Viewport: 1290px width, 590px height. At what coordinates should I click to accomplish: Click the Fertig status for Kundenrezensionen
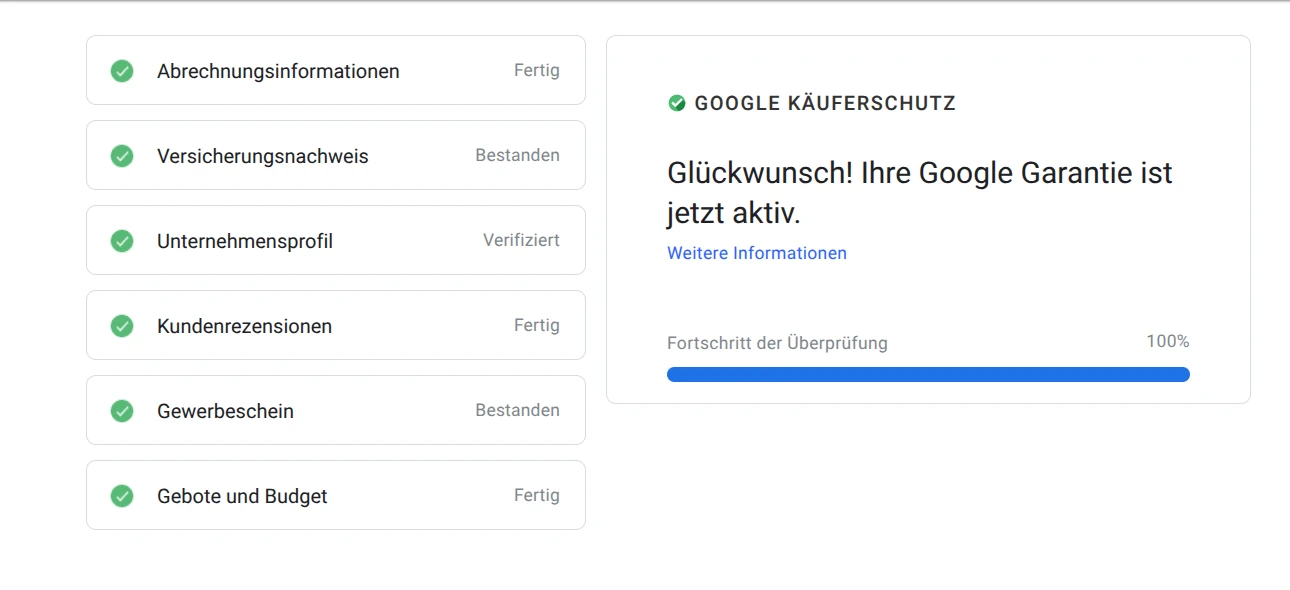(x=537, y=326)
